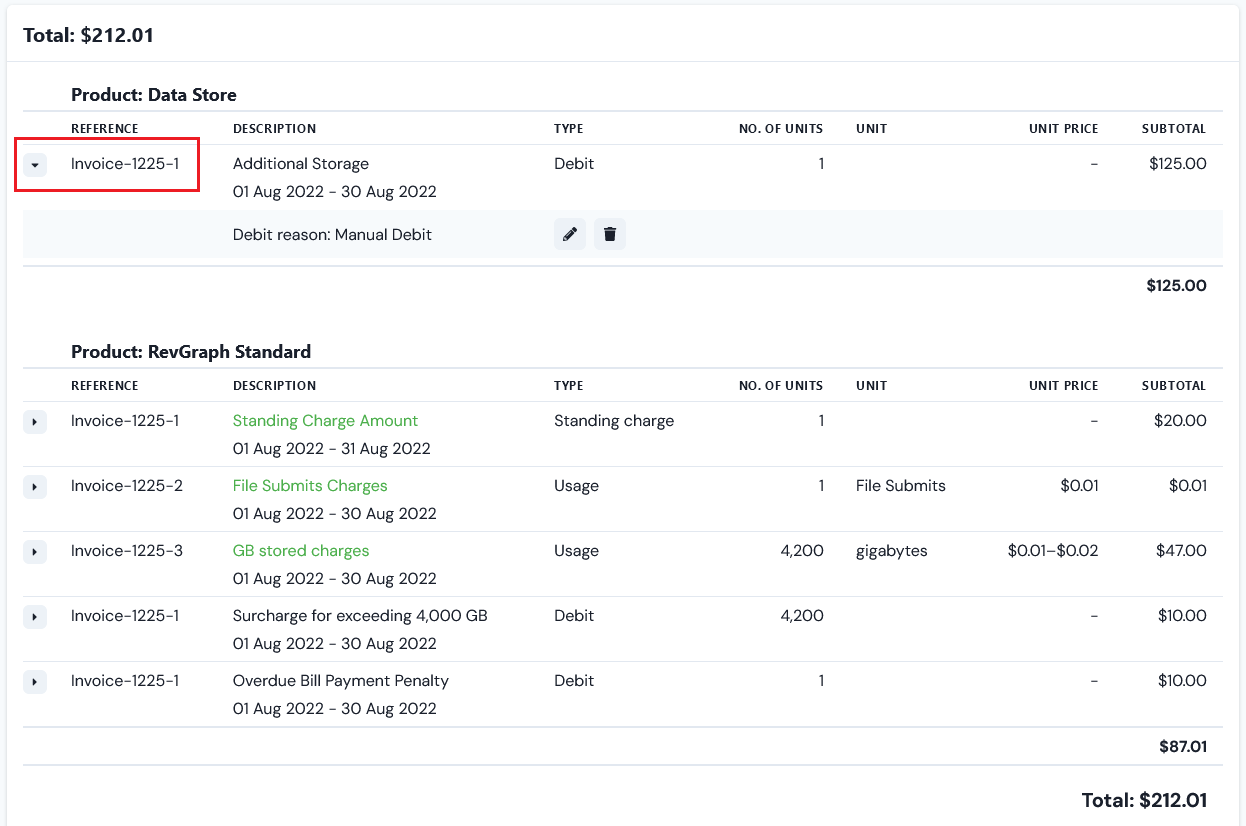Click the REFERENCE column header
Viewport: 1246px width, 826px height.
(104, 128)
